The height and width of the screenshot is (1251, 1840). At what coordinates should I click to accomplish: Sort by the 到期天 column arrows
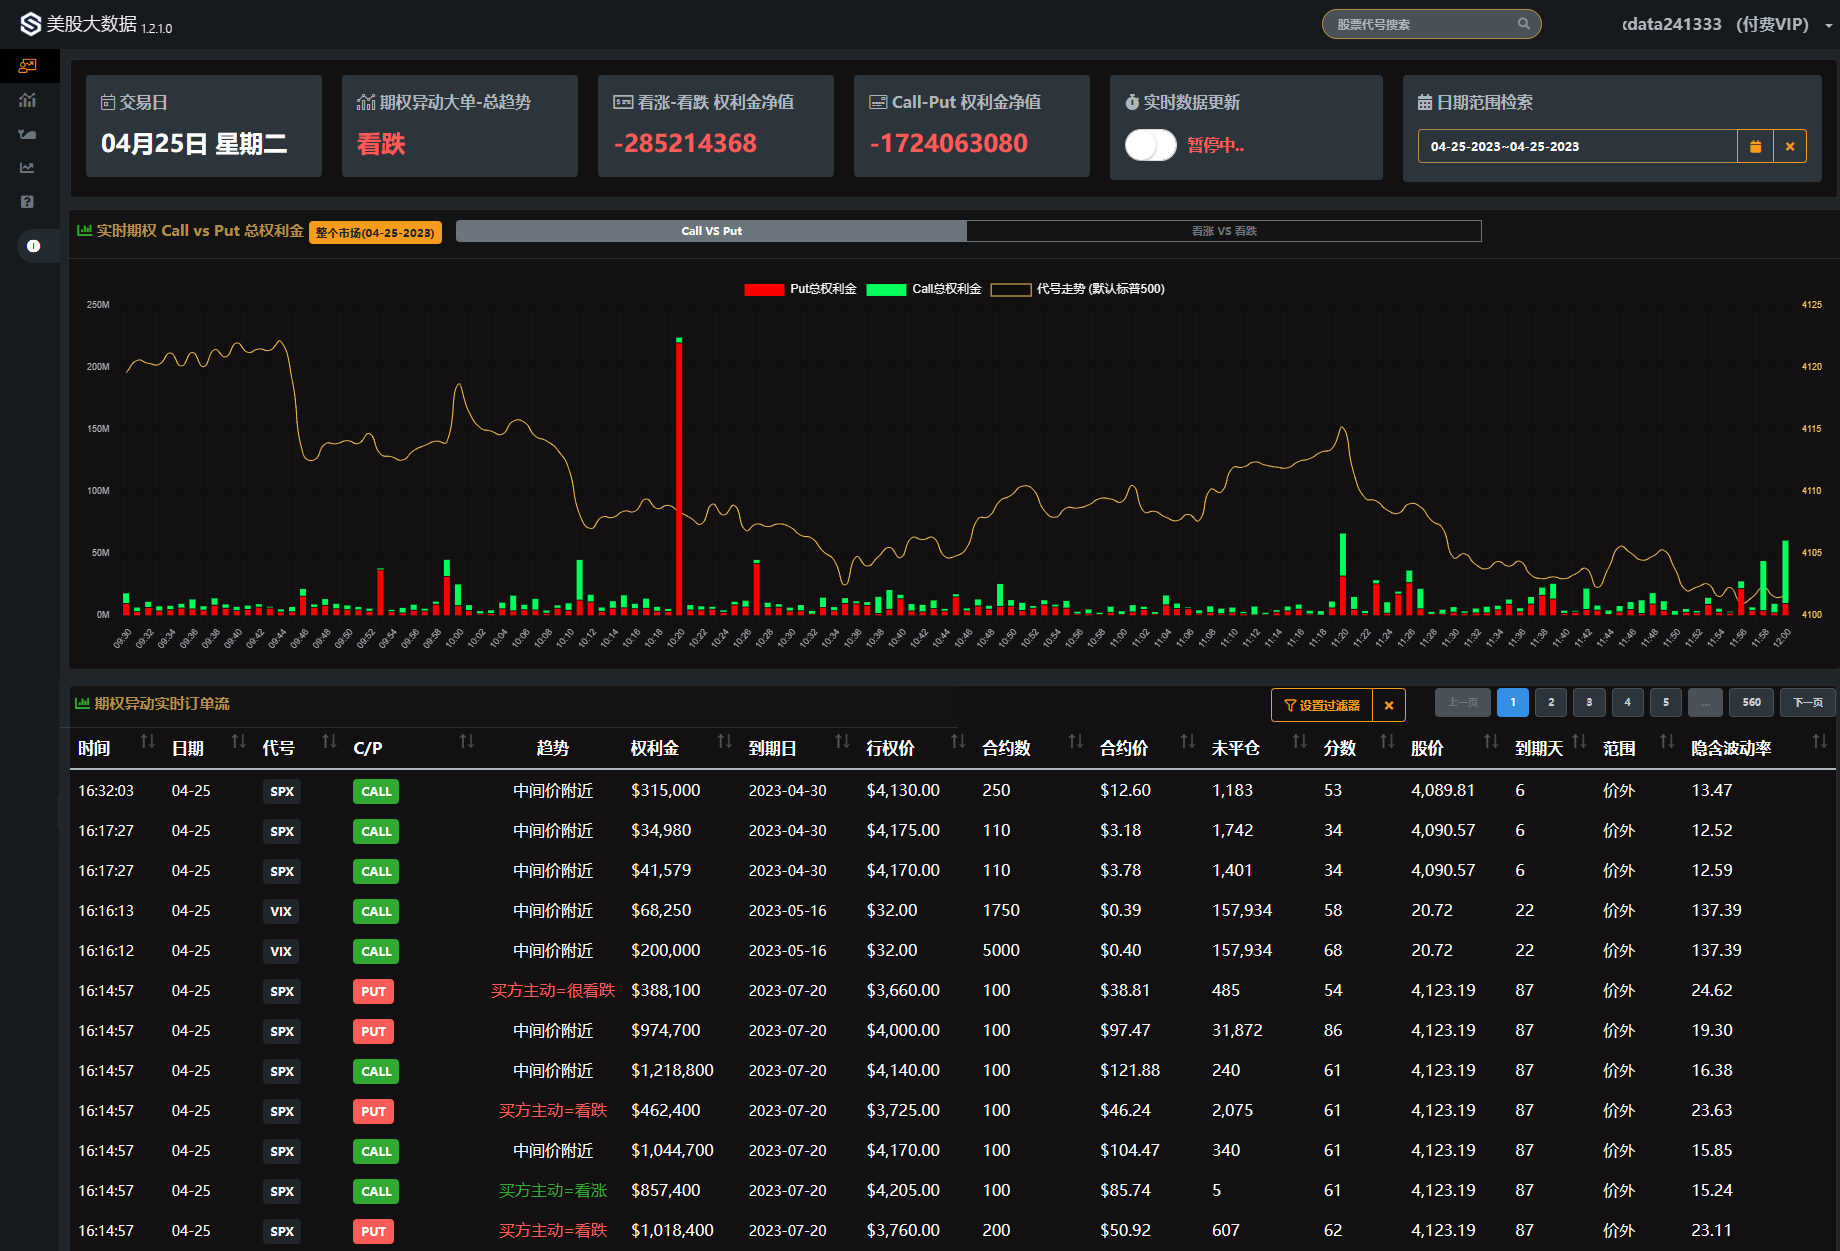click(x=1579, y=741)
